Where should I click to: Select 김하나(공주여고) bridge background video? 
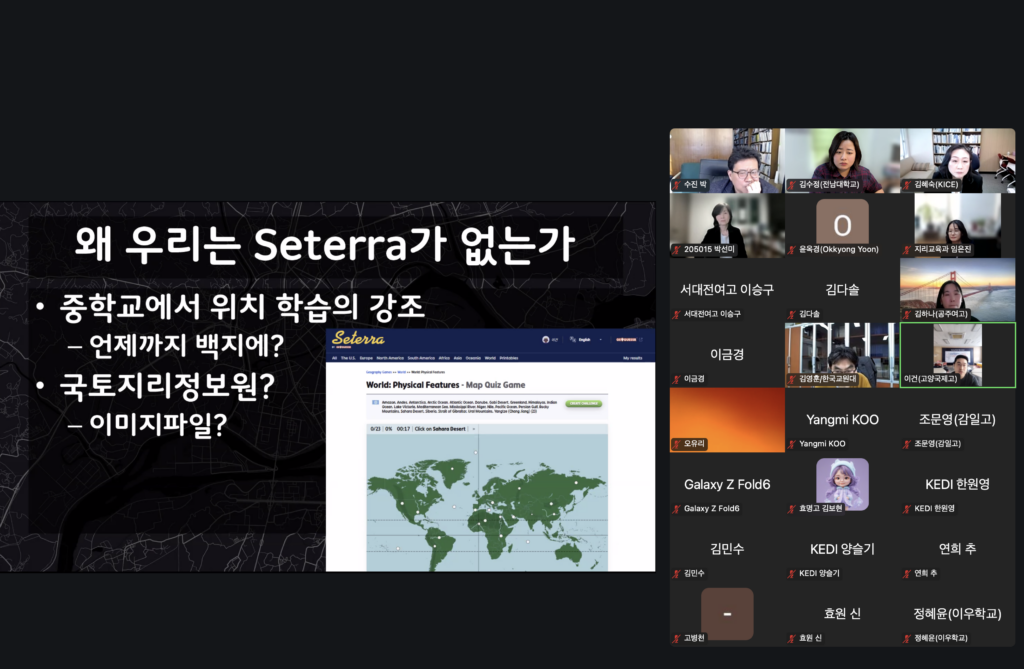tap(957, 289)
